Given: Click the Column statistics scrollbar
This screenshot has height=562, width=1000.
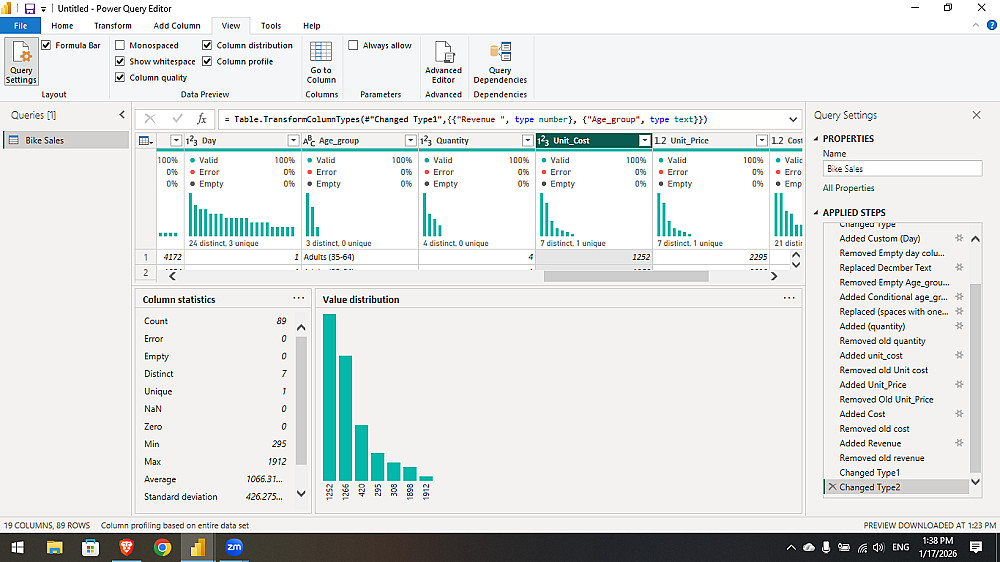Looking at the screenshot, I should [301, 400].
